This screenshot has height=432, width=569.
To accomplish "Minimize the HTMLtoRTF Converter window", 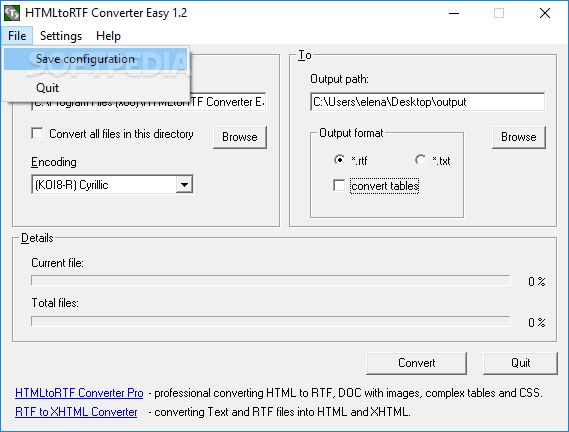I will (x=454, y=13).
